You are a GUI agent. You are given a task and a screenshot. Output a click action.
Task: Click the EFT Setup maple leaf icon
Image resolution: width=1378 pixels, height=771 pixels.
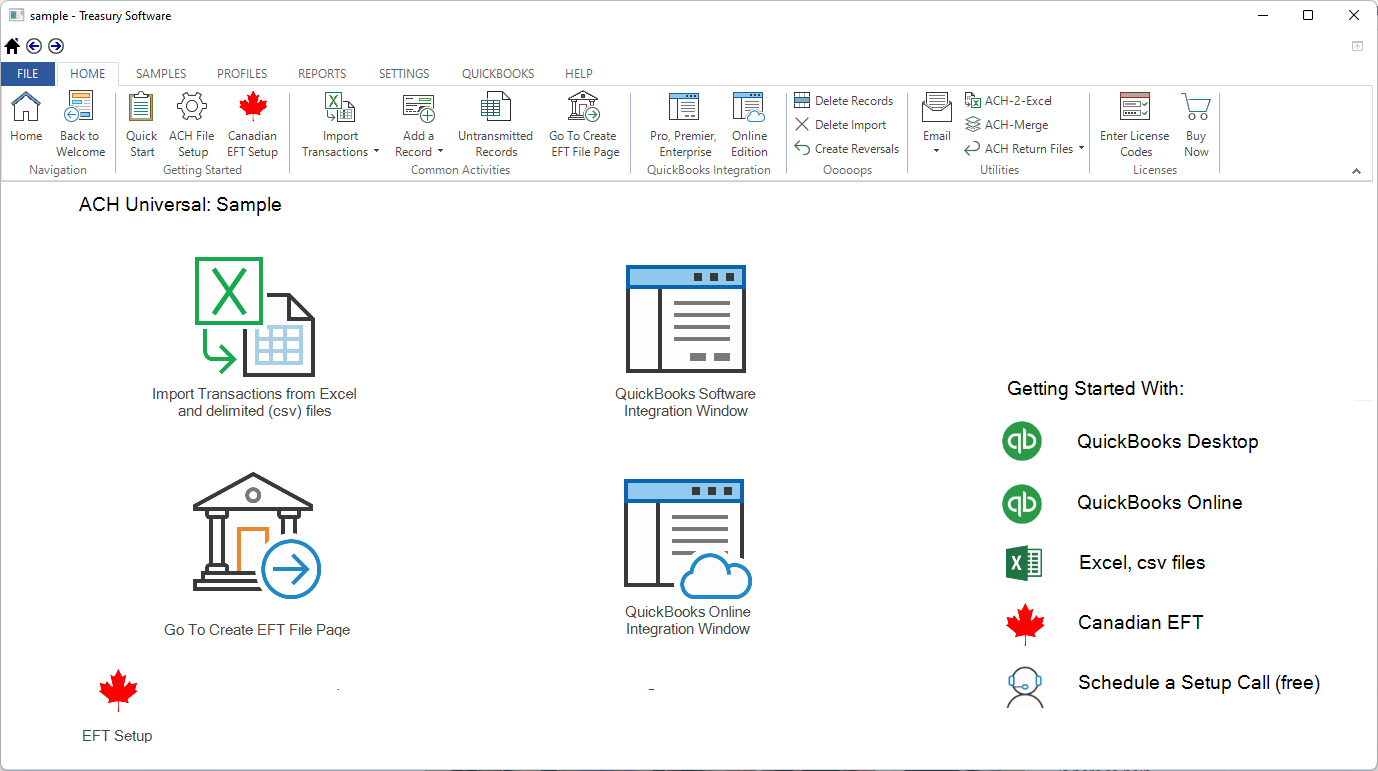click(x=118, y=690)
